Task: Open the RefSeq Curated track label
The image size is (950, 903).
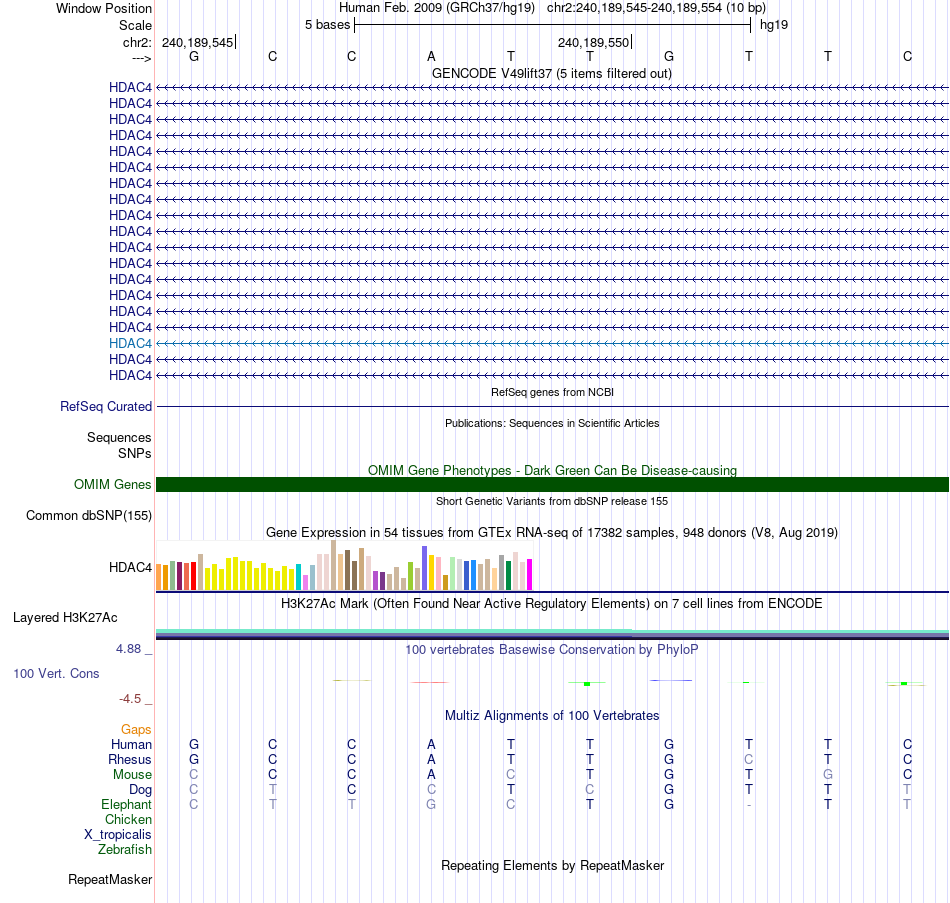Action: tap(106, 406)
